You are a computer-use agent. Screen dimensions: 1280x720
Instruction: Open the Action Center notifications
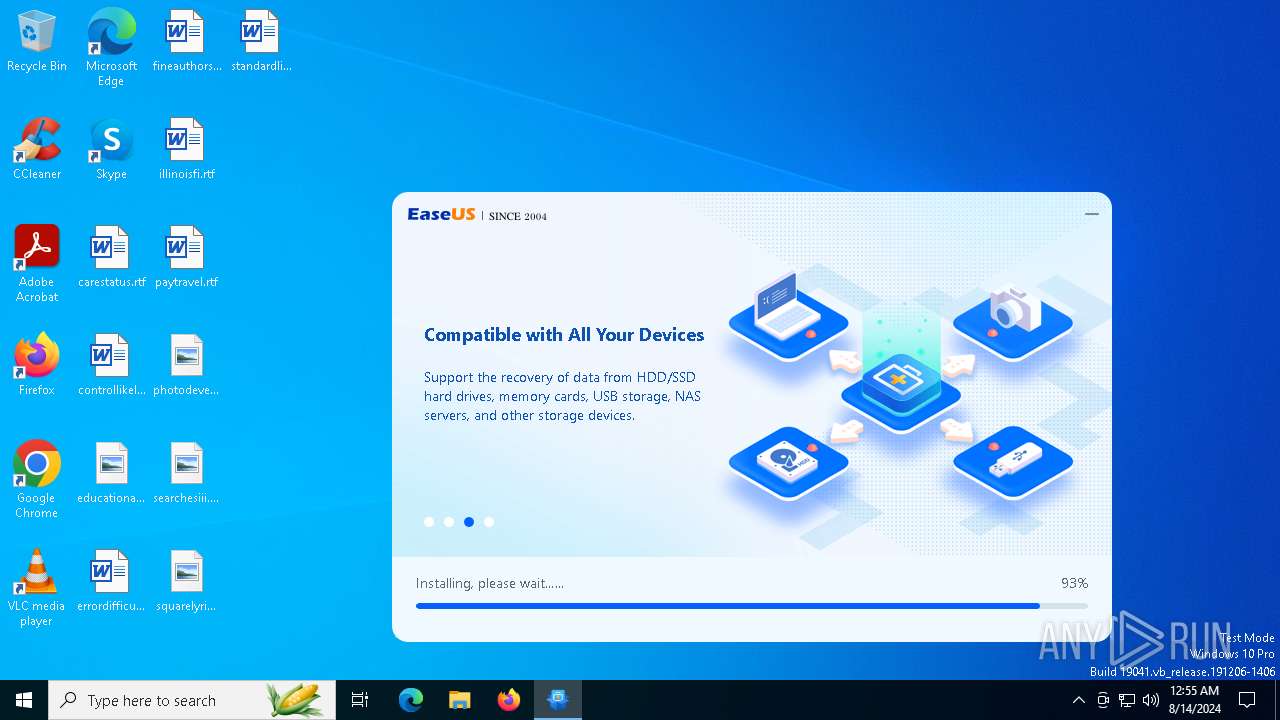click(x=1248, y=700)
